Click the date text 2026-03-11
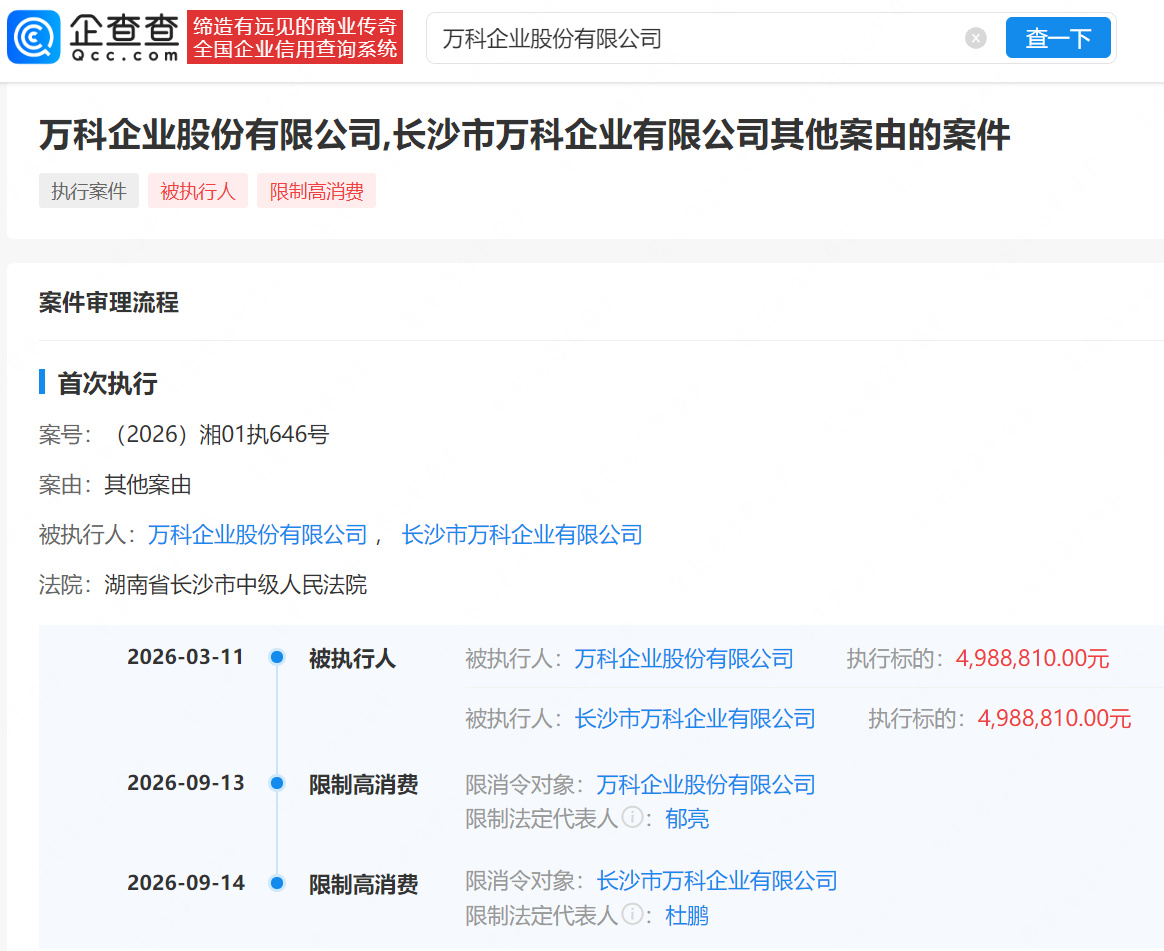 pyautogui.click(x=186, y=657)
